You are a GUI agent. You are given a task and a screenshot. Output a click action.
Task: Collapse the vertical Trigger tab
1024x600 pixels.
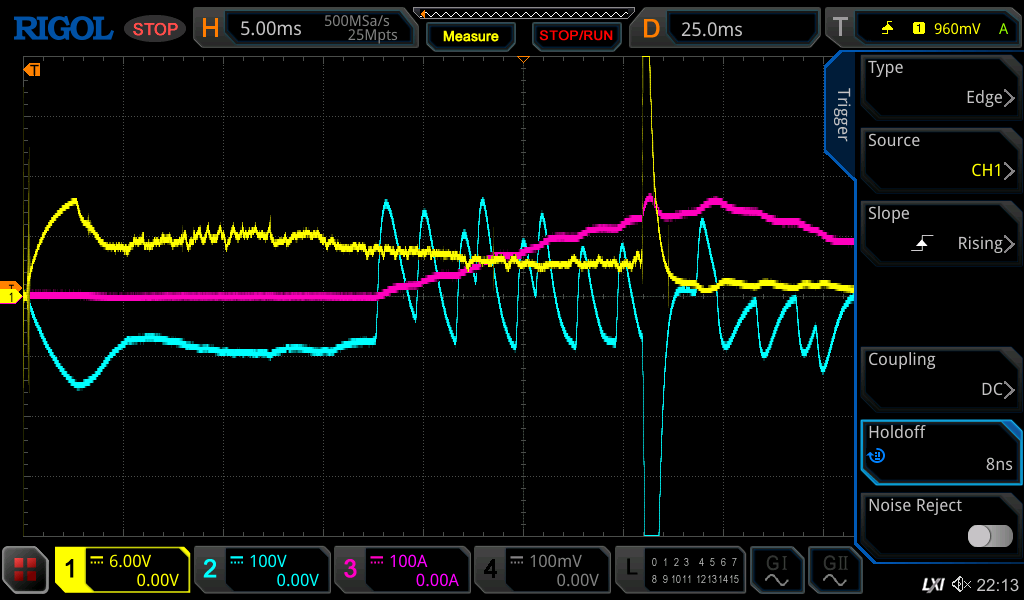[x=842, y=115]
